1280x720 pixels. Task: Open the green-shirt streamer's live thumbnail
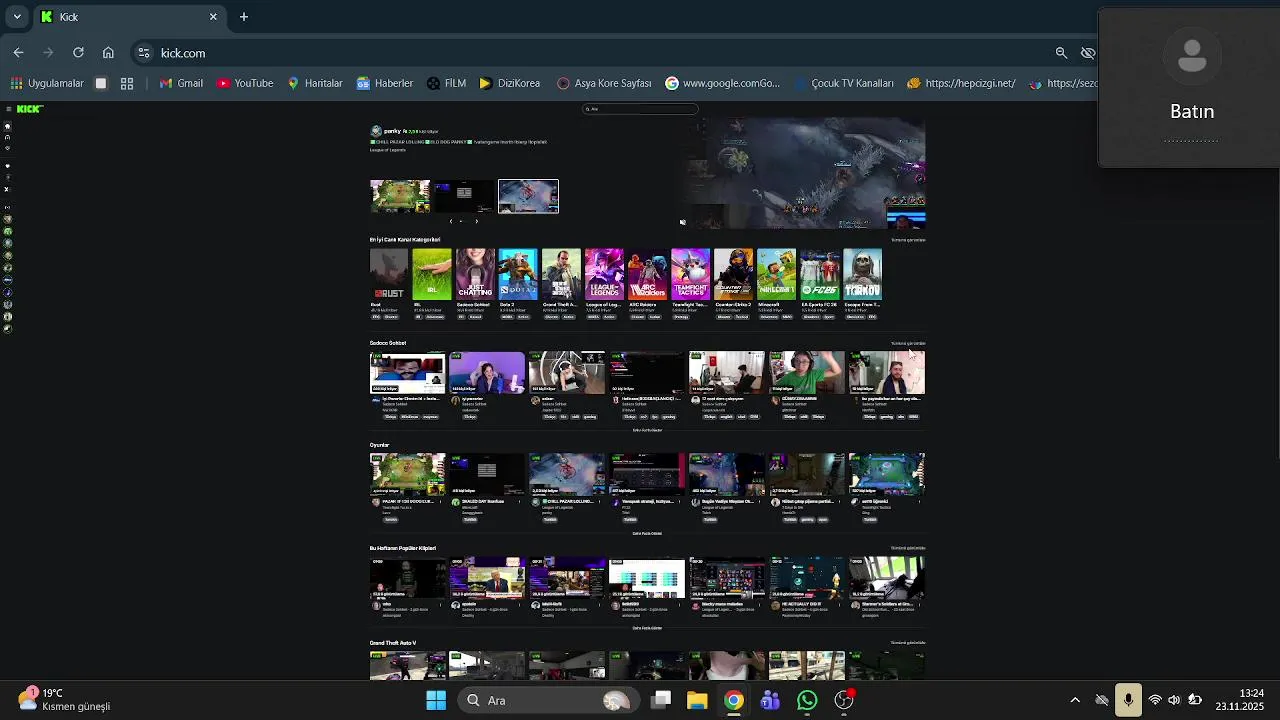807,372
